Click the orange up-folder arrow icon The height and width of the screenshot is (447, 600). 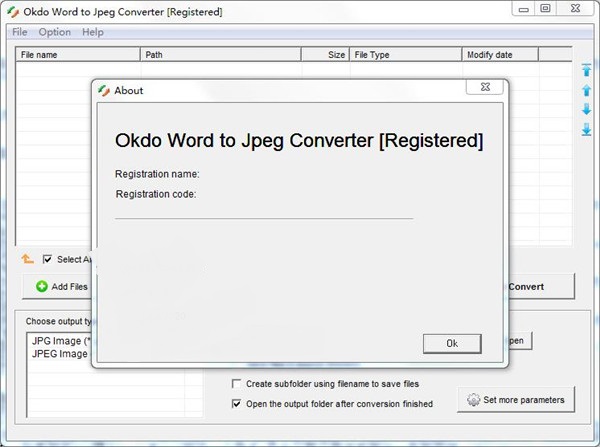pos(28,259)
